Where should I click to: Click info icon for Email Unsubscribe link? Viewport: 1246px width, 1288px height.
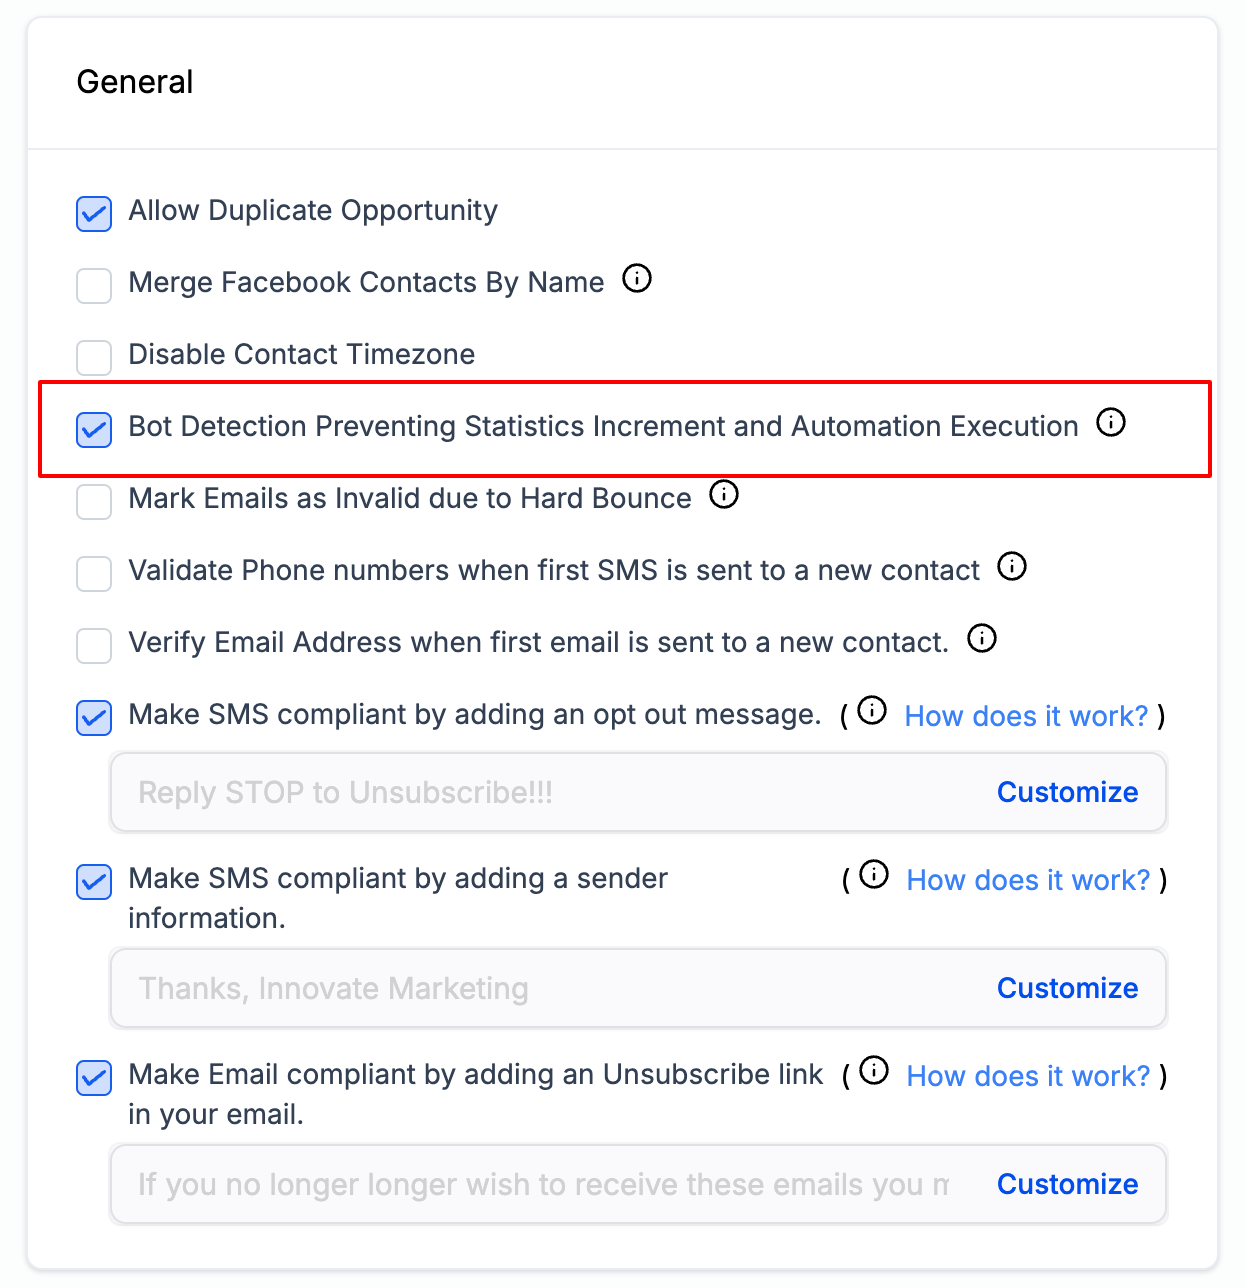(874, 1070)
